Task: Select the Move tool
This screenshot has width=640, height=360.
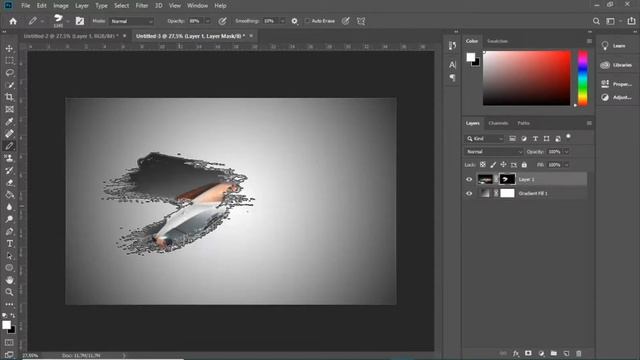Action: (9, 49)
